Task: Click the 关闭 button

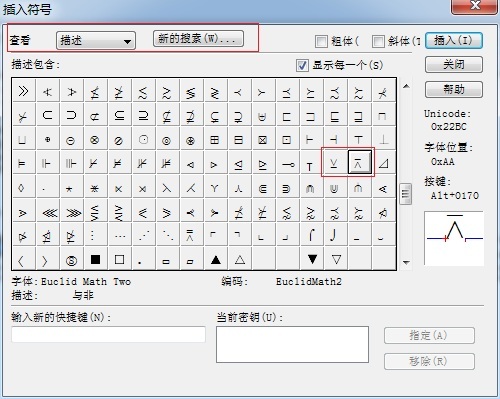Action: (x=454, y=64)
